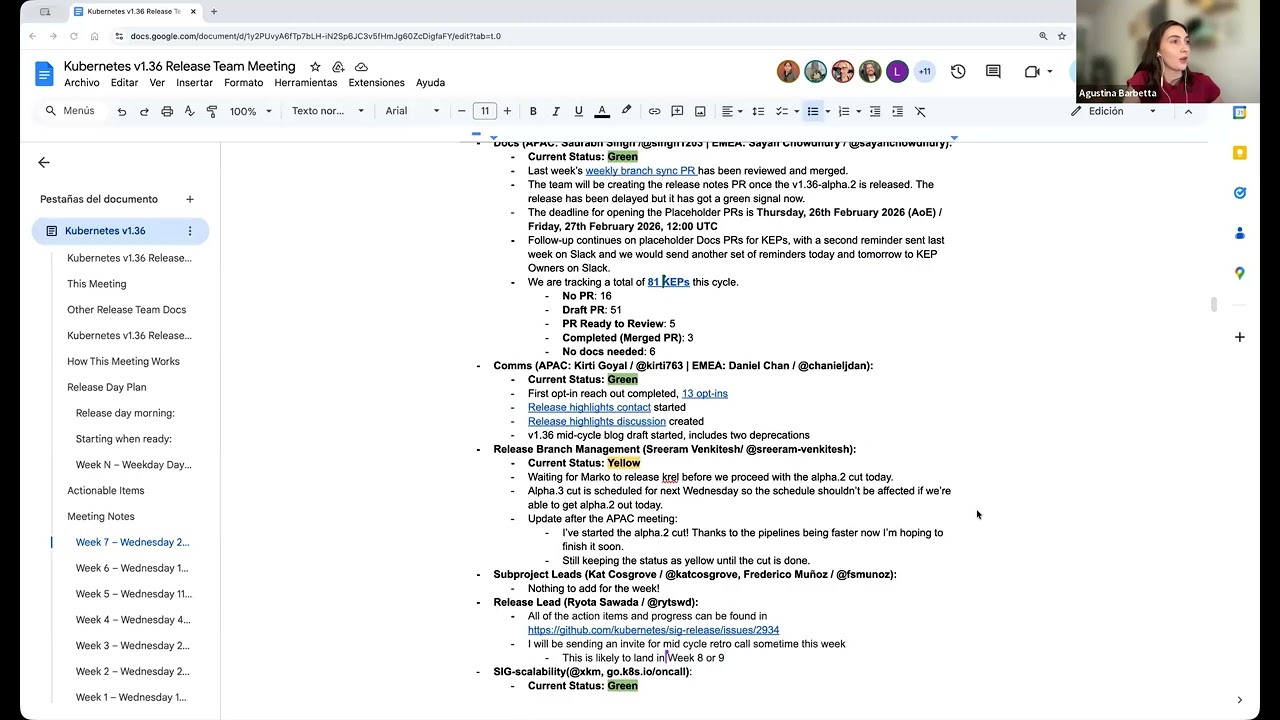Open options for Kubernetes v1.36 tab

190,231
